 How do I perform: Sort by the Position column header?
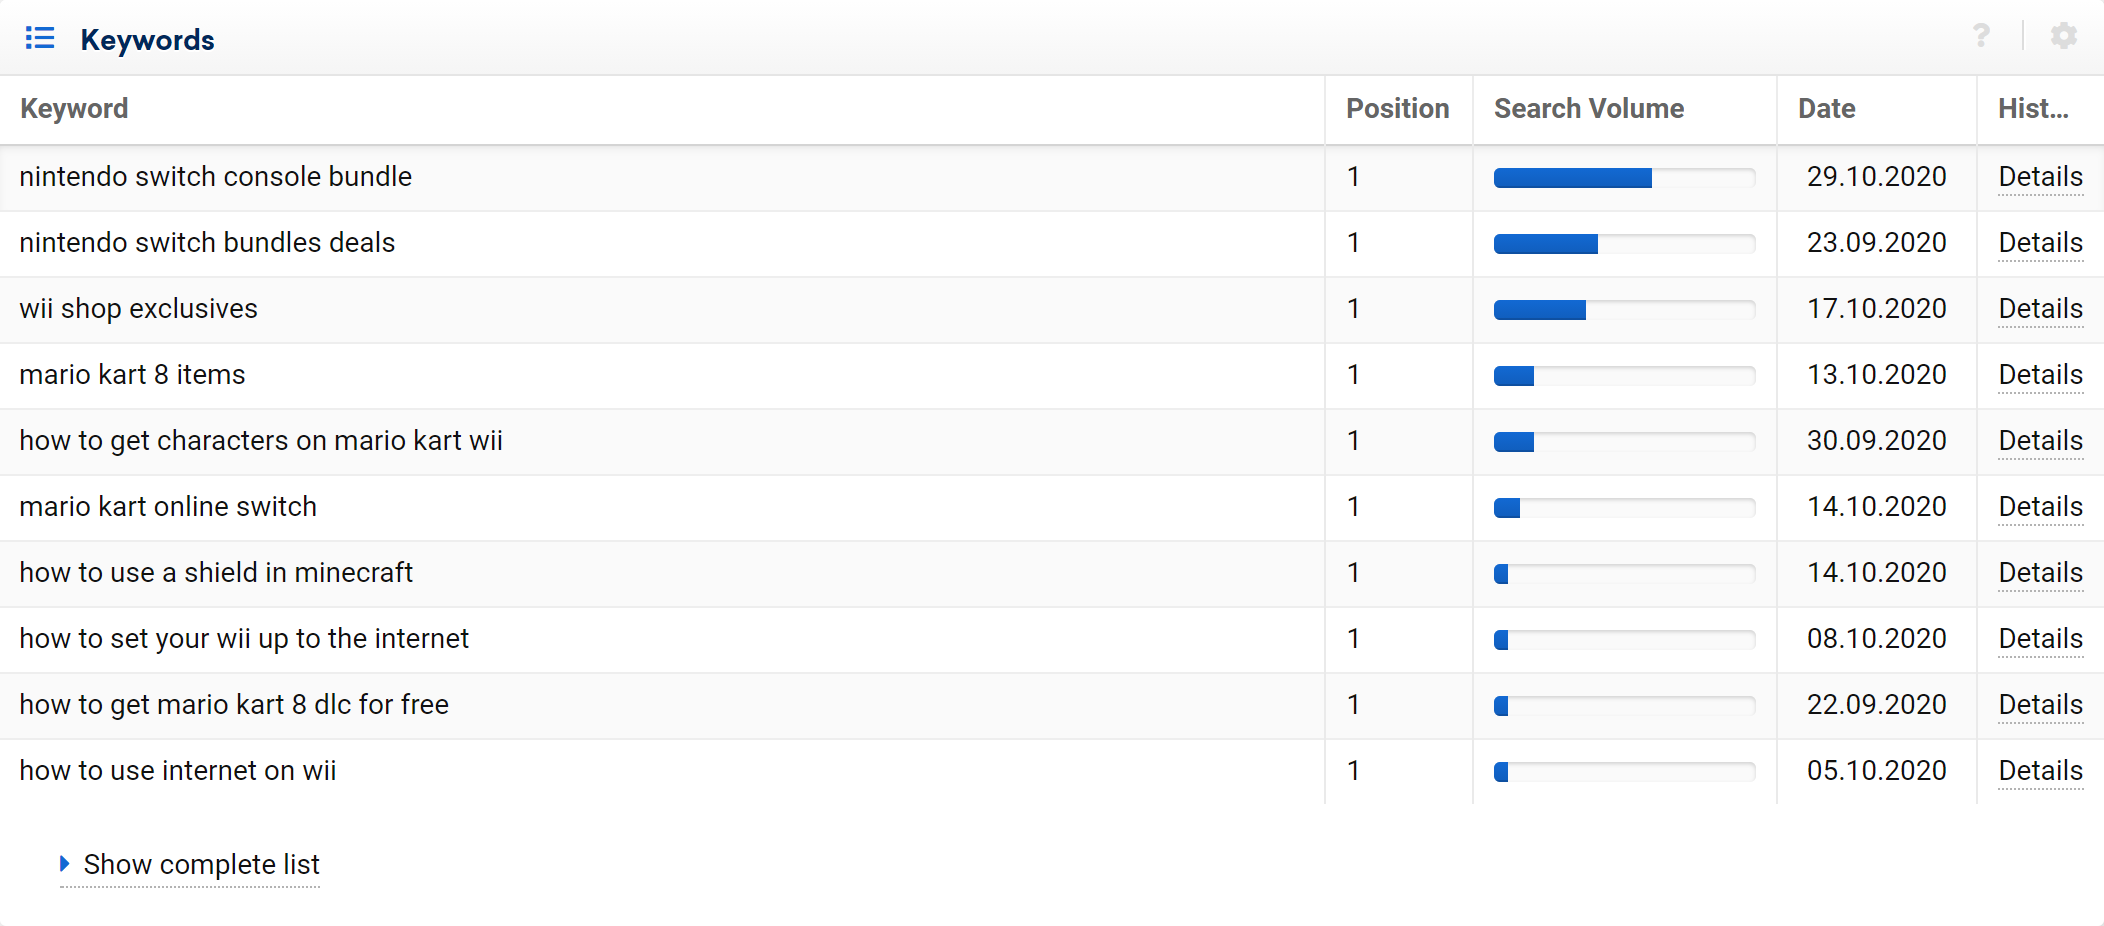point(1397,108)
